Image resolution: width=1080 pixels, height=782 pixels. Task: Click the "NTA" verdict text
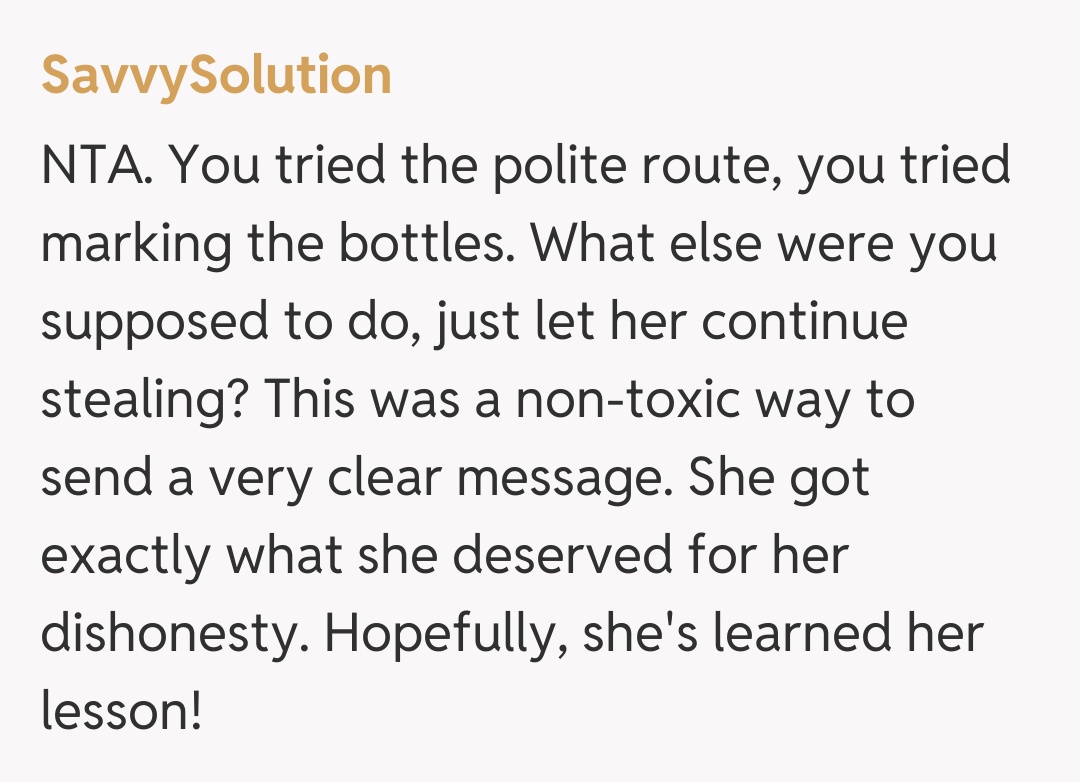pyautogui.click(x=92, y=166)
